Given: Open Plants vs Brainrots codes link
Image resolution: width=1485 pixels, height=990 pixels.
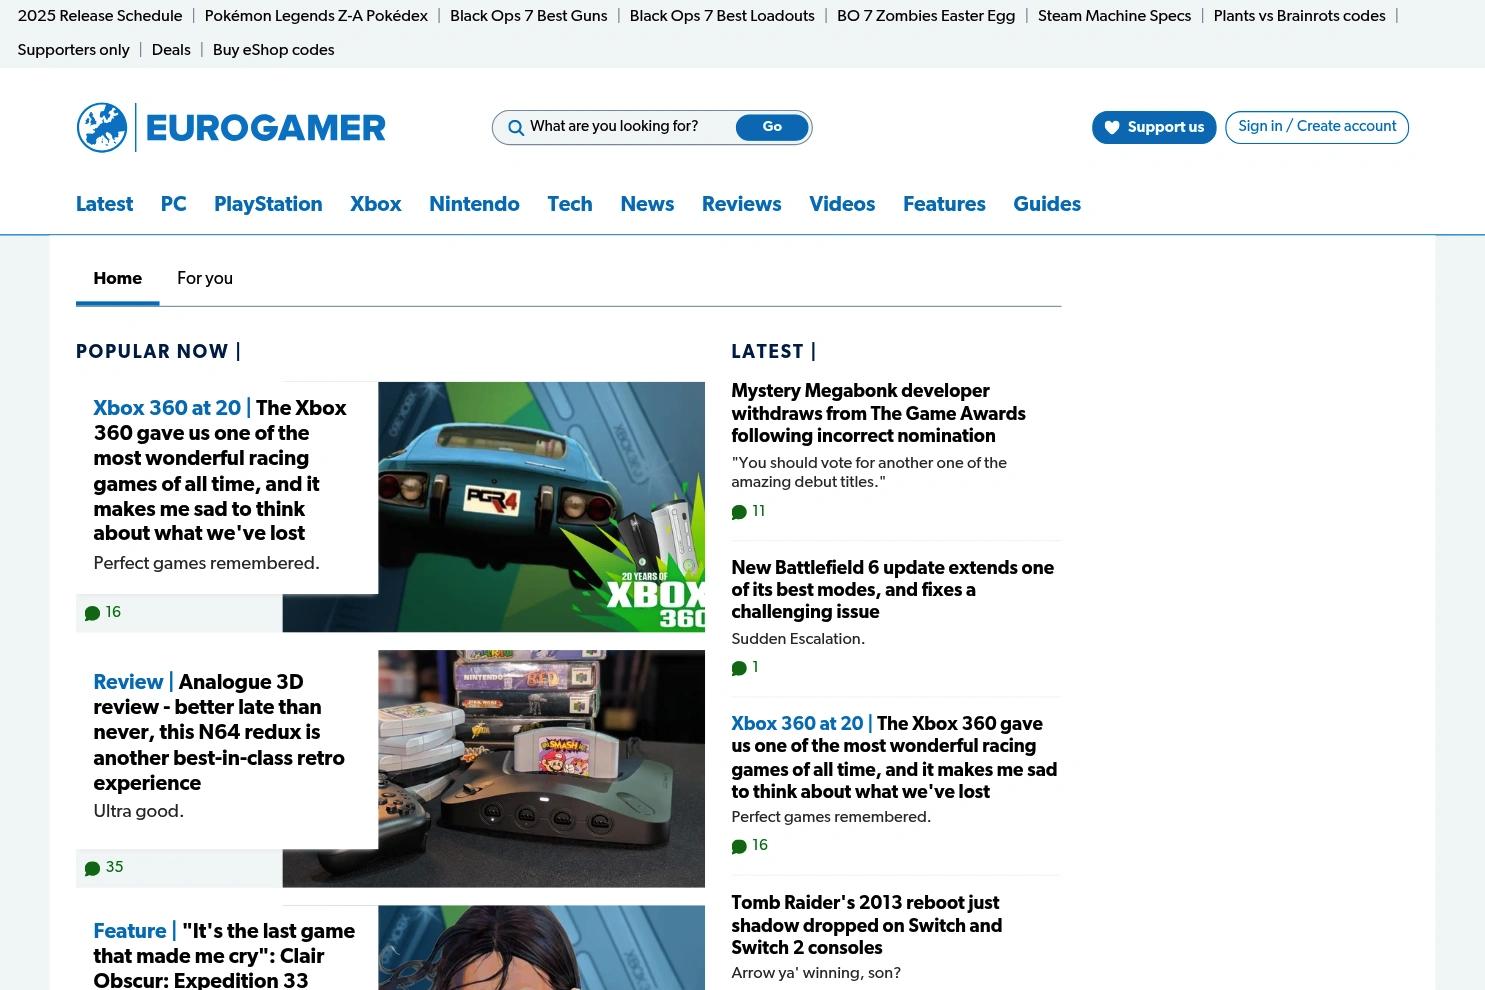Looking at the screenshot, I should tap(1299, 16).
